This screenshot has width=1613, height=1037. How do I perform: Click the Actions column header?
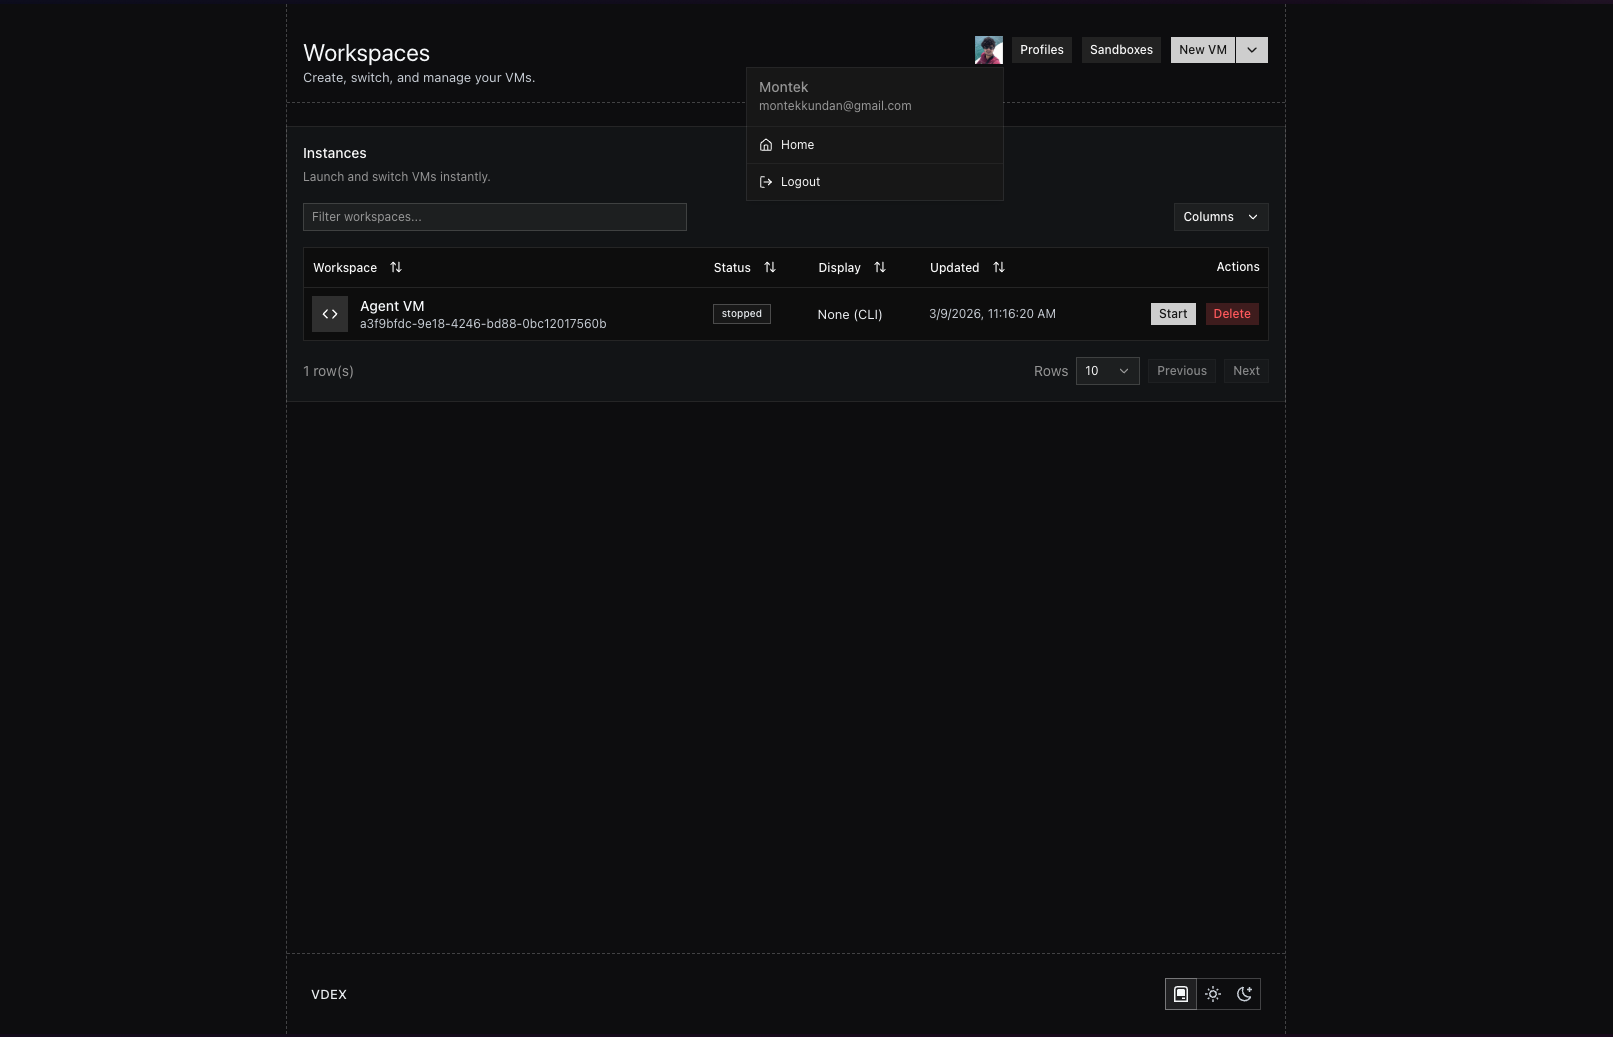click(x=1238, y=267)
